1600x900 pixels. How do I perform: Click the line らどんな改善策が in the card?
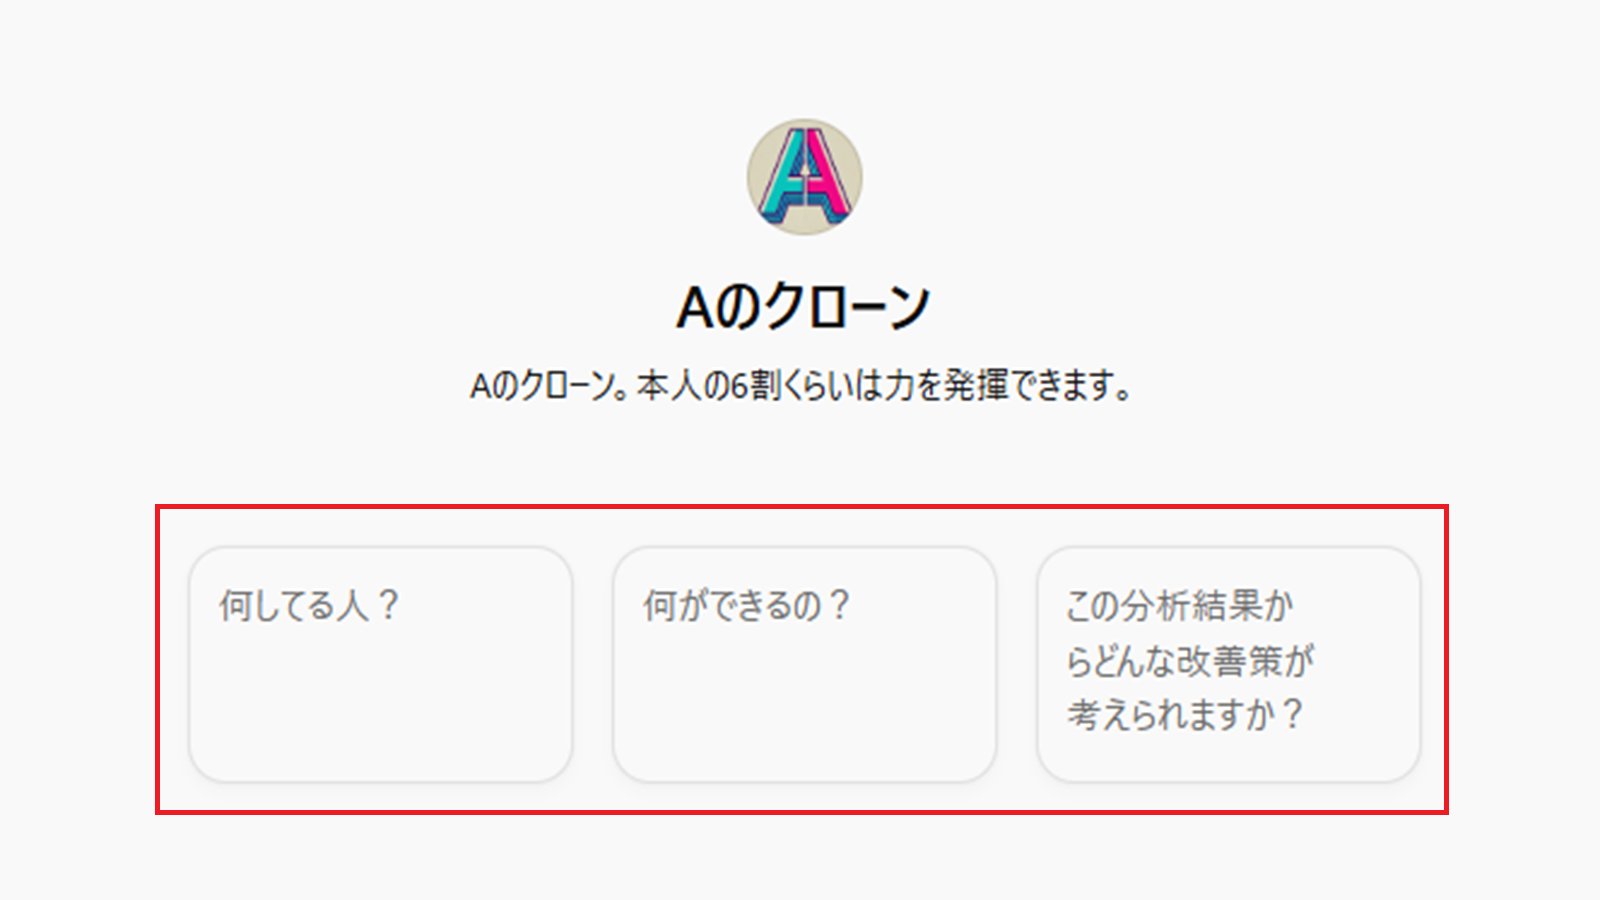[x=1189, y=661]
